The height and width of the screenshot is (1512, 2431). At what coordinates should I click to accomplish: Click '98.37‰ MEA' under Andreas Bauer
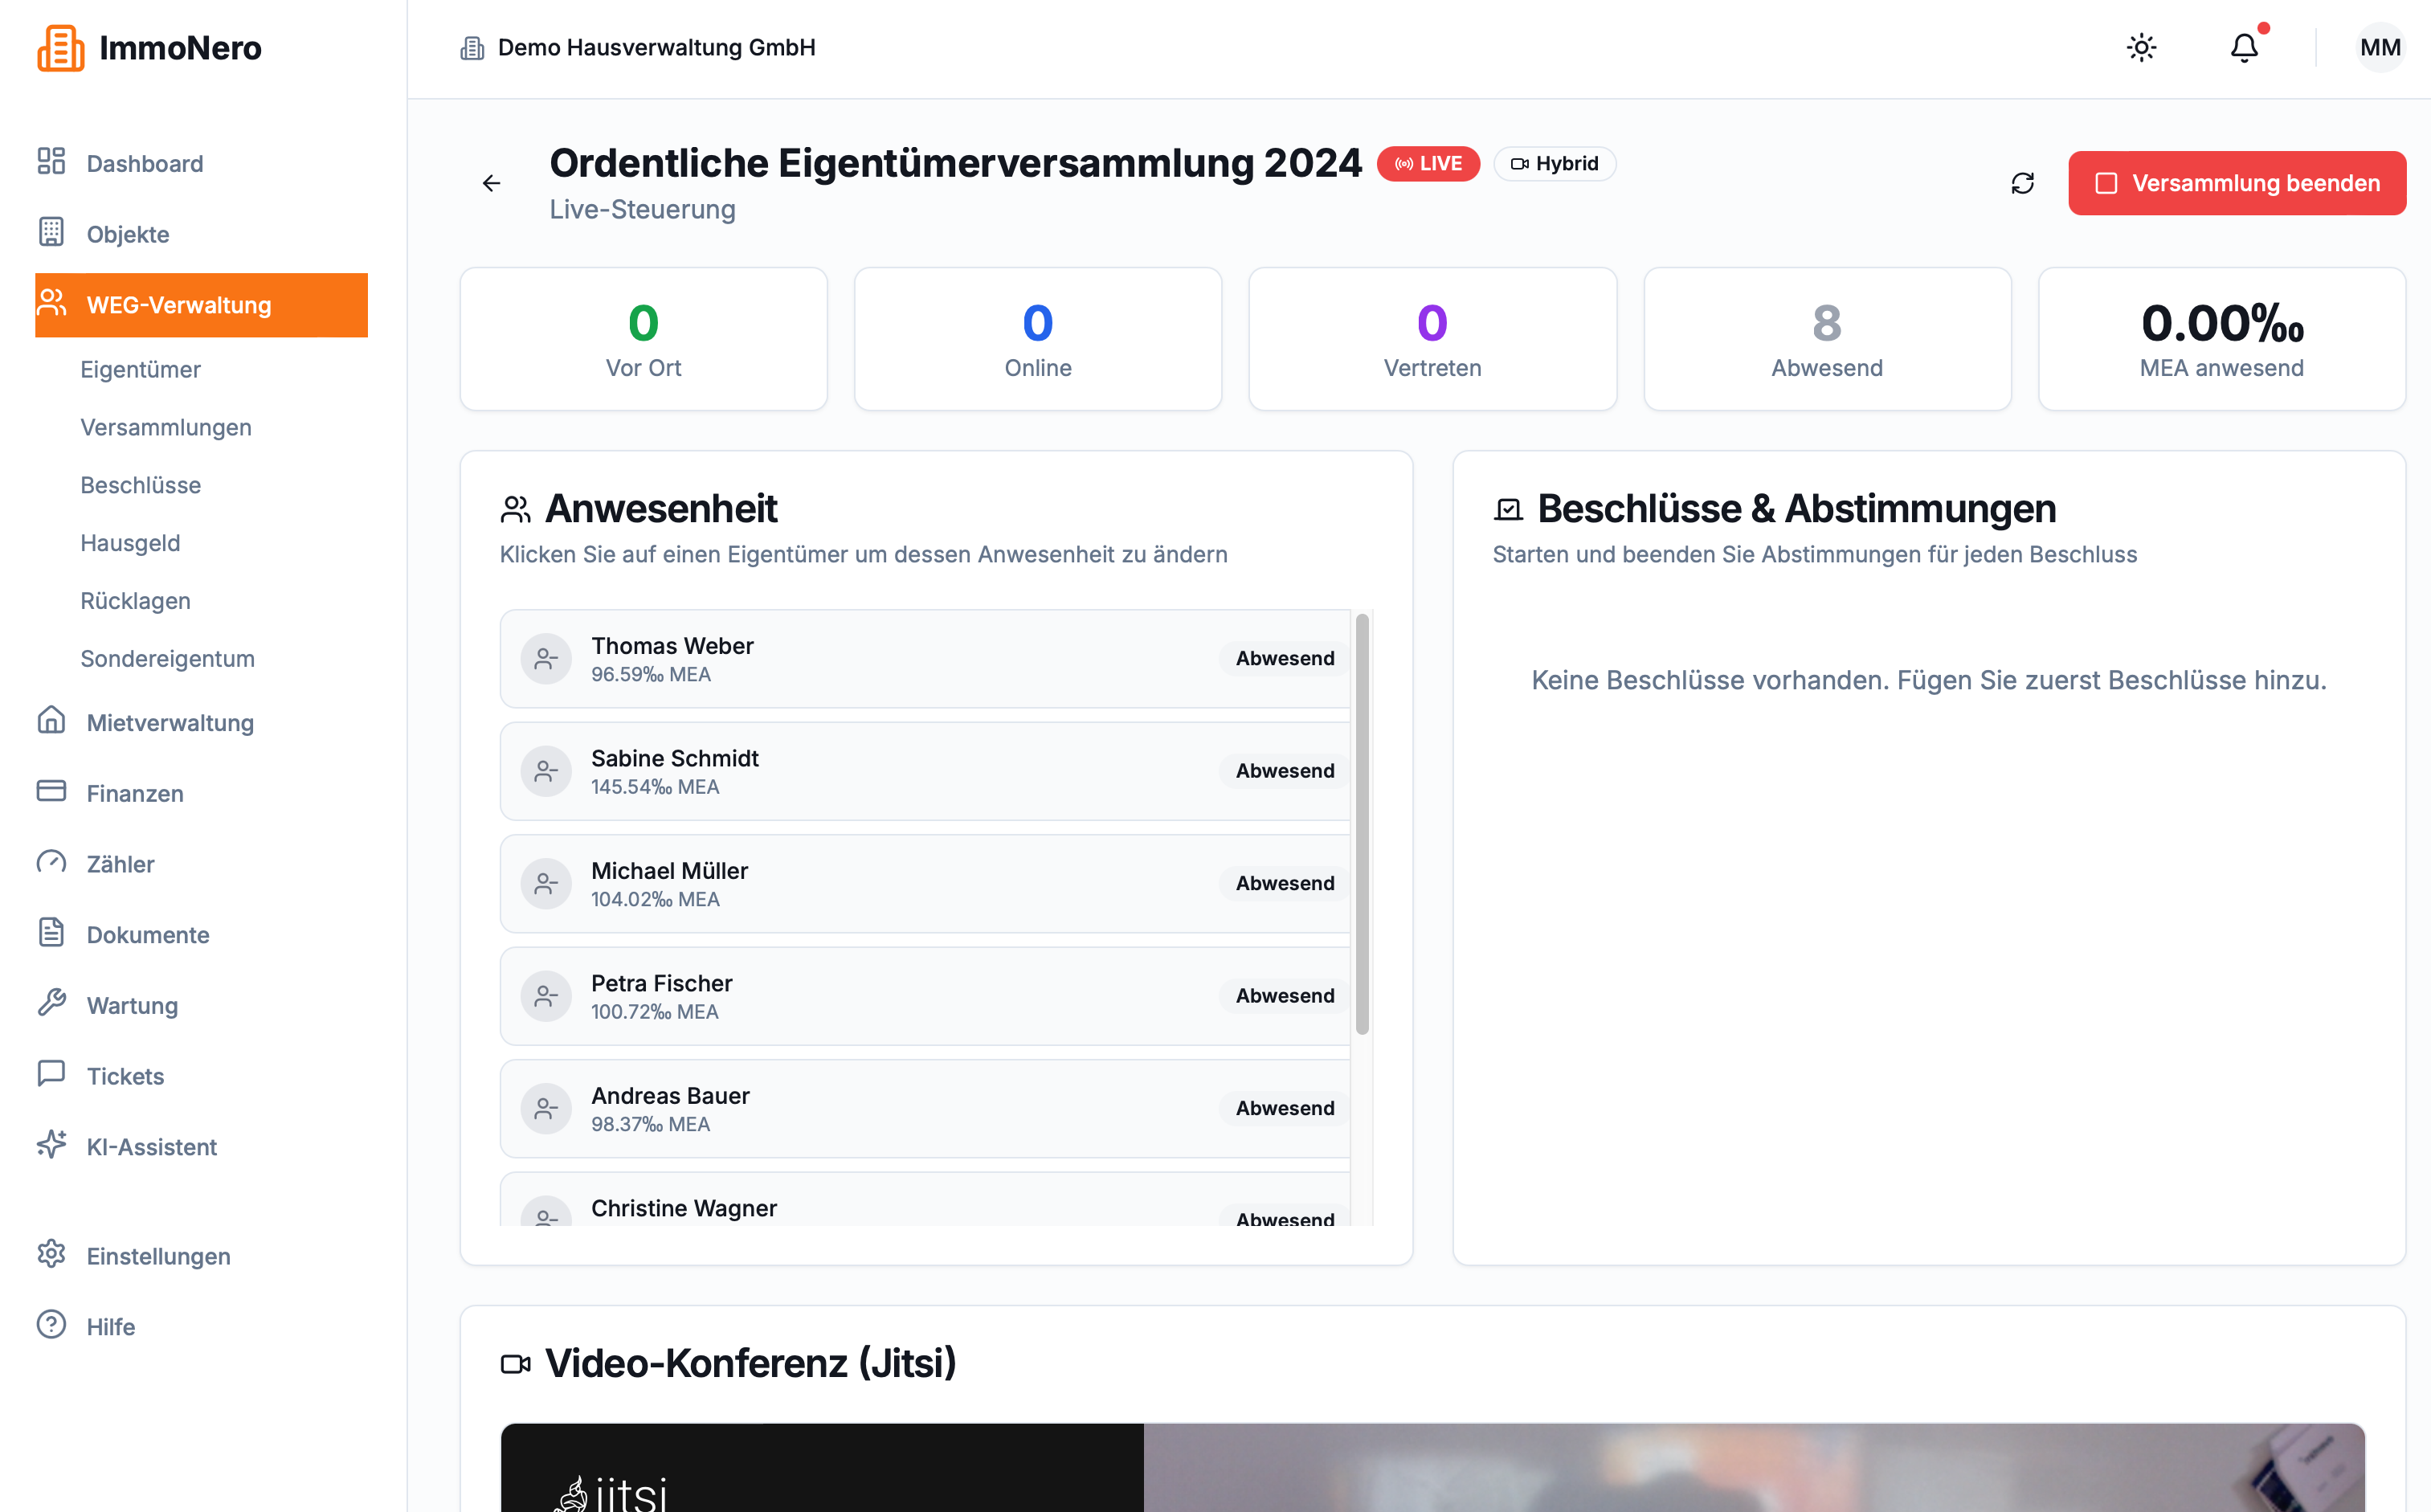(651, 1125)
